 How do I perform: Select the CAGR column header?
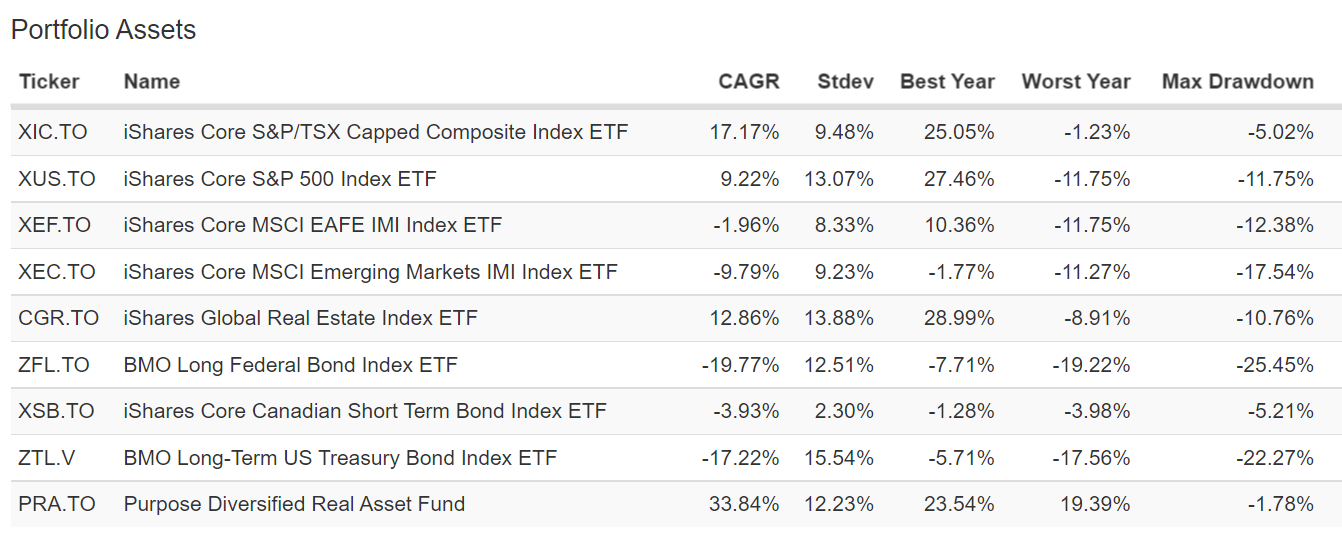748,82
